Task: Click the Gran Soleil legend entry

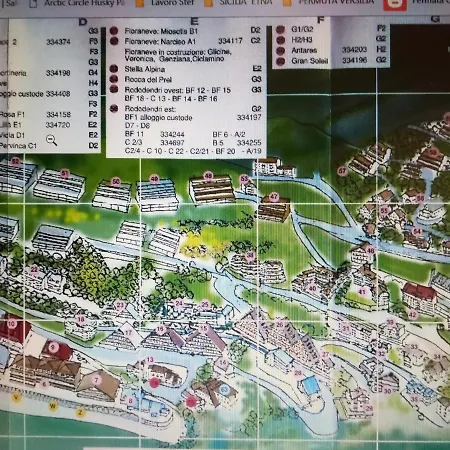Action: [x=310, y=61]
